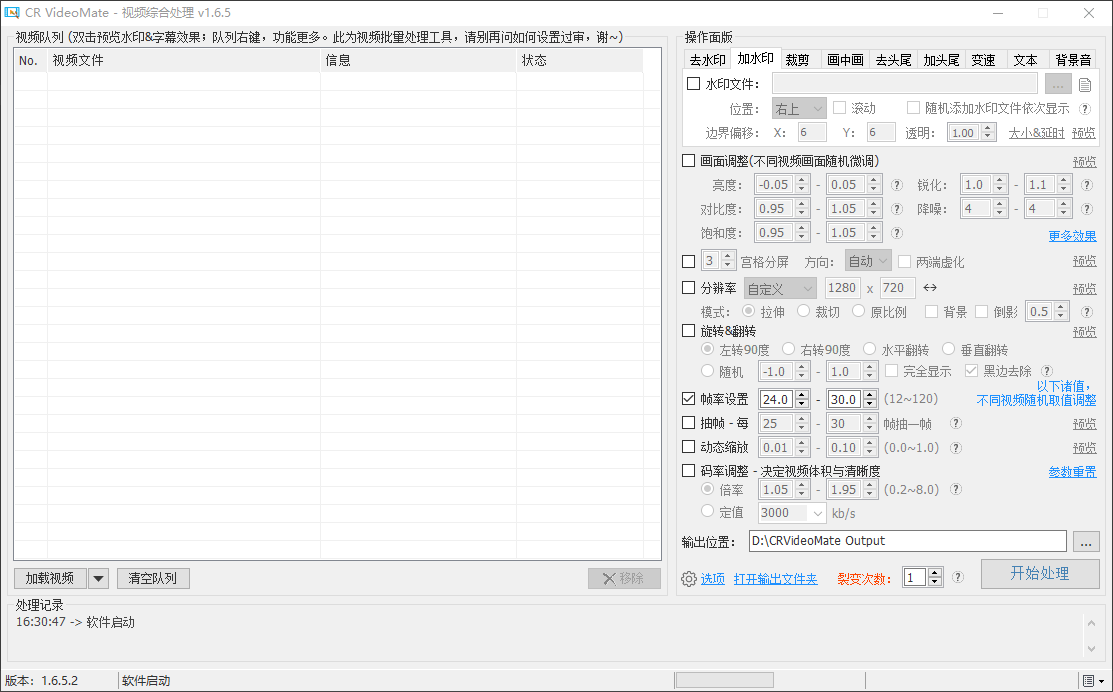Open the 定值 bitrate dropdown showing 3000
This screenshot has height=692, width=1113.
tap(792, 513)
